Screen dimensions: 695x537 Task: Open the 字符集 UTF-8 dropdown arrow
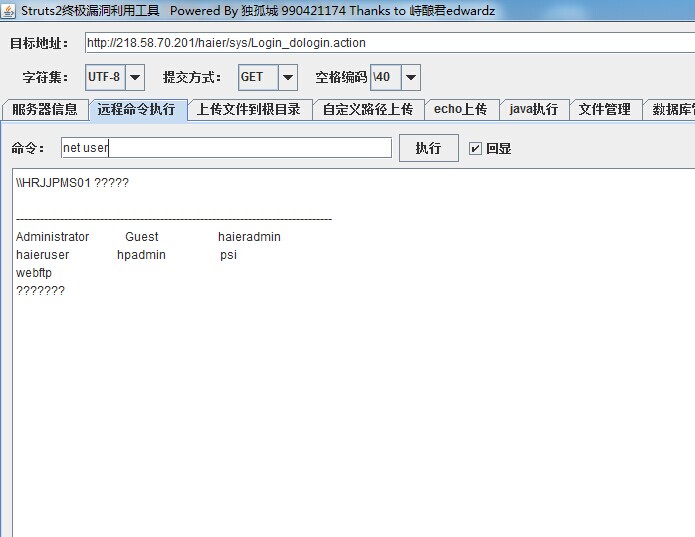[135, 78]
